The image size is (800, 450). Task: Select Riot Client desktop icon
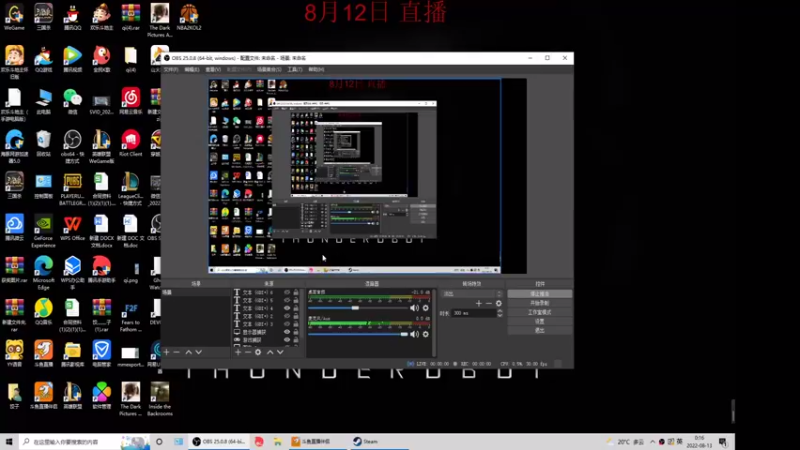tap(131, 143)
